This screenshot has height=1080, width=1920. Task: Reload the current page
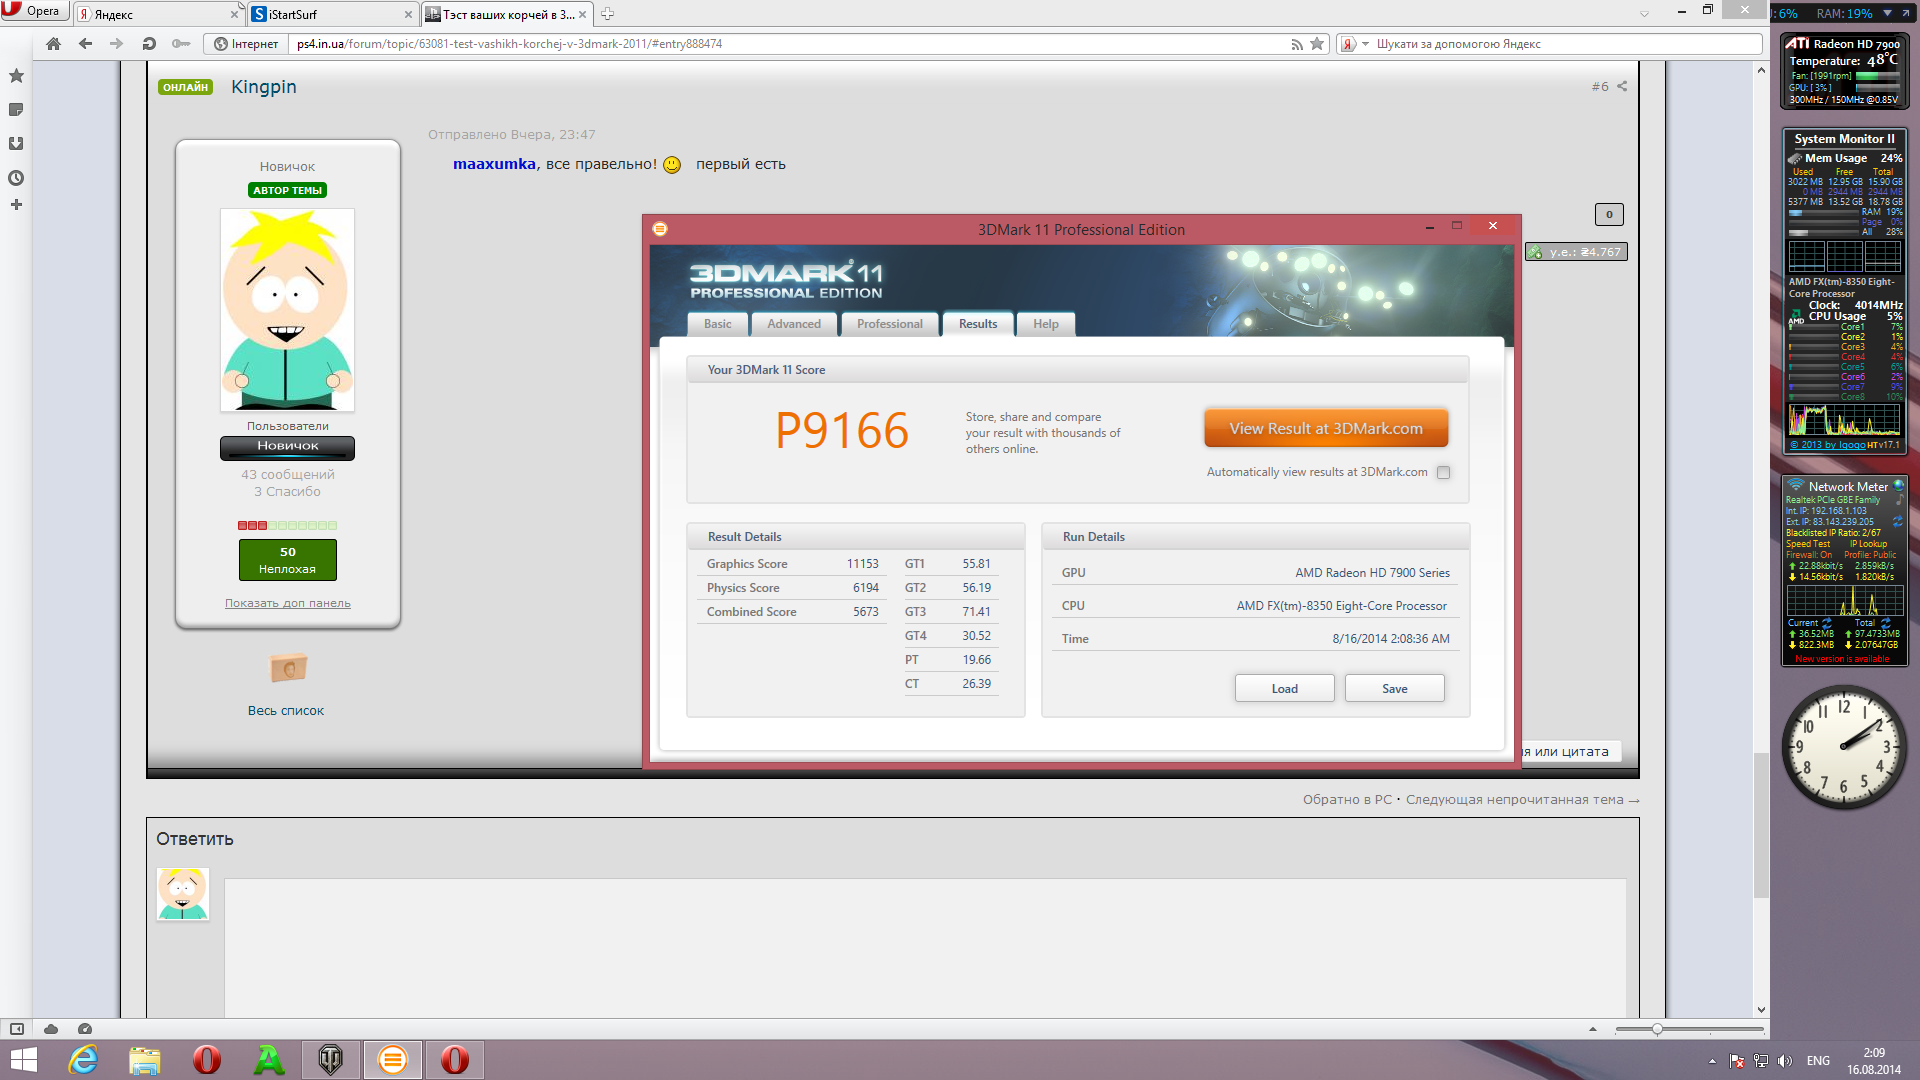(x=149, y=44)
